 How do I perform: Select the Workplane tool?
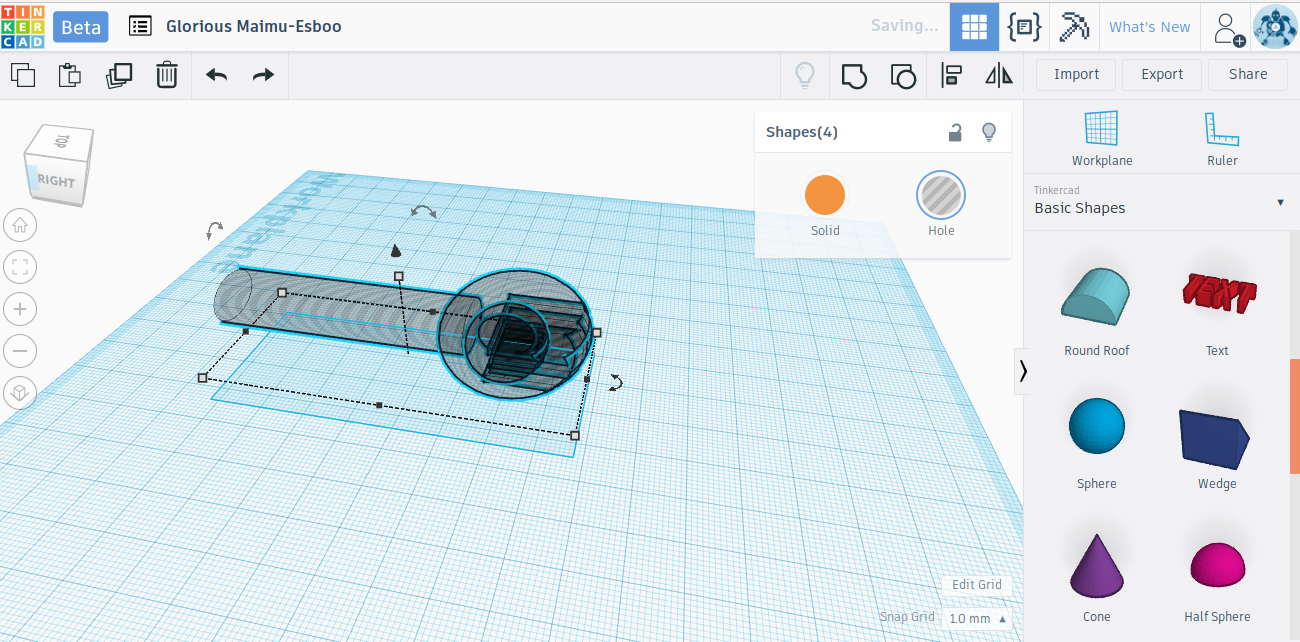click(x=1102, y=139)
